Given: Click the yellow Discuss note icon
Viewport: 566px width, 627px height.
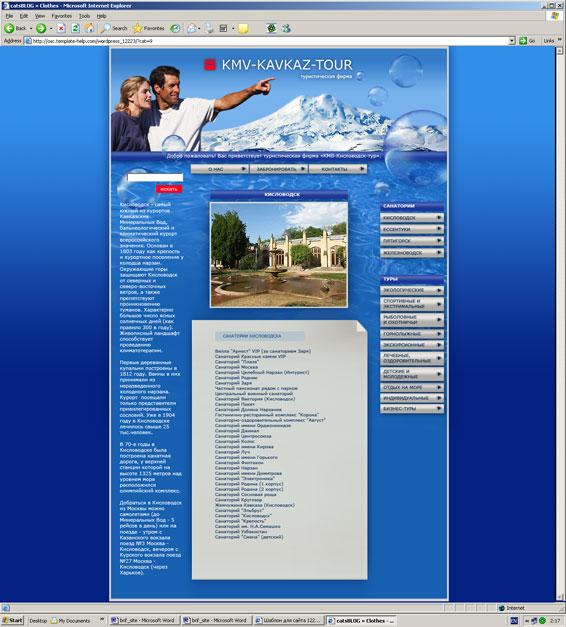Looking at the screenshot, I should click(x=243, y=28).
